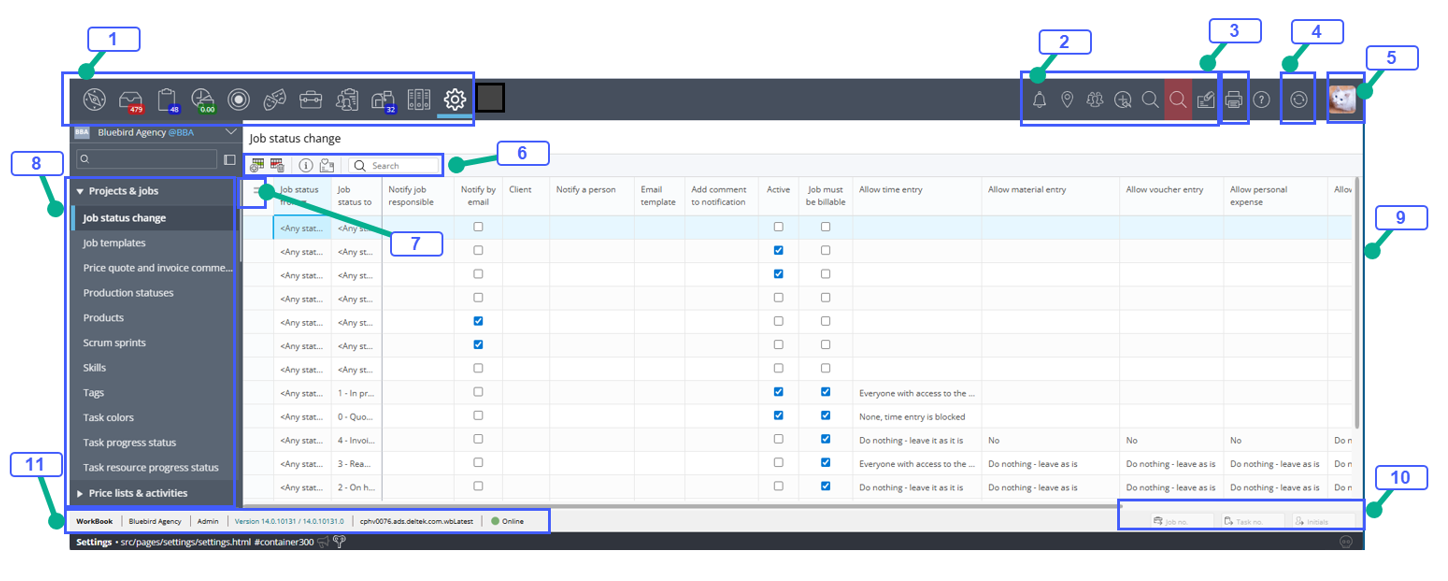Uncheck Job must be billable for '1 - In pr...' row
Image resolution: width=1448 pixels, height=581 pixels.
tap(825, 392)
